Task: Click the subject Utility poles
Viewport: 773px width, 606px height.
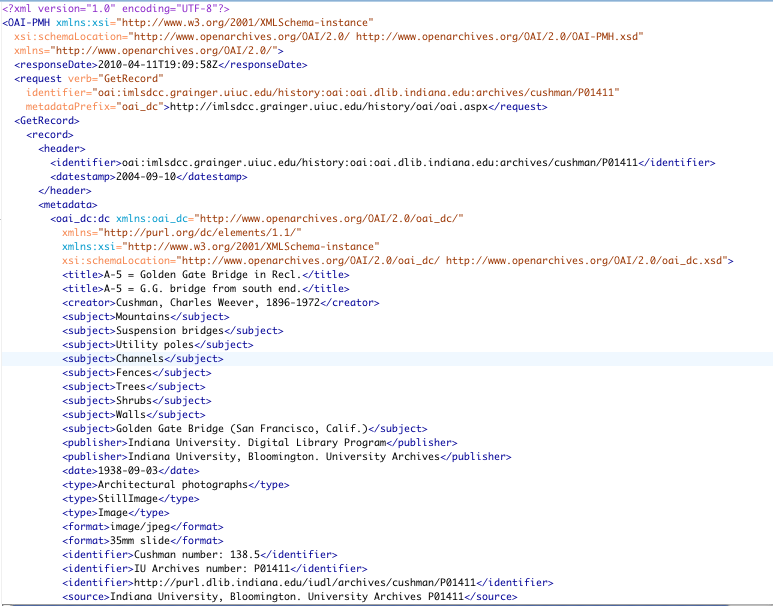Action: pyautogui.click(x=158, y=345)
